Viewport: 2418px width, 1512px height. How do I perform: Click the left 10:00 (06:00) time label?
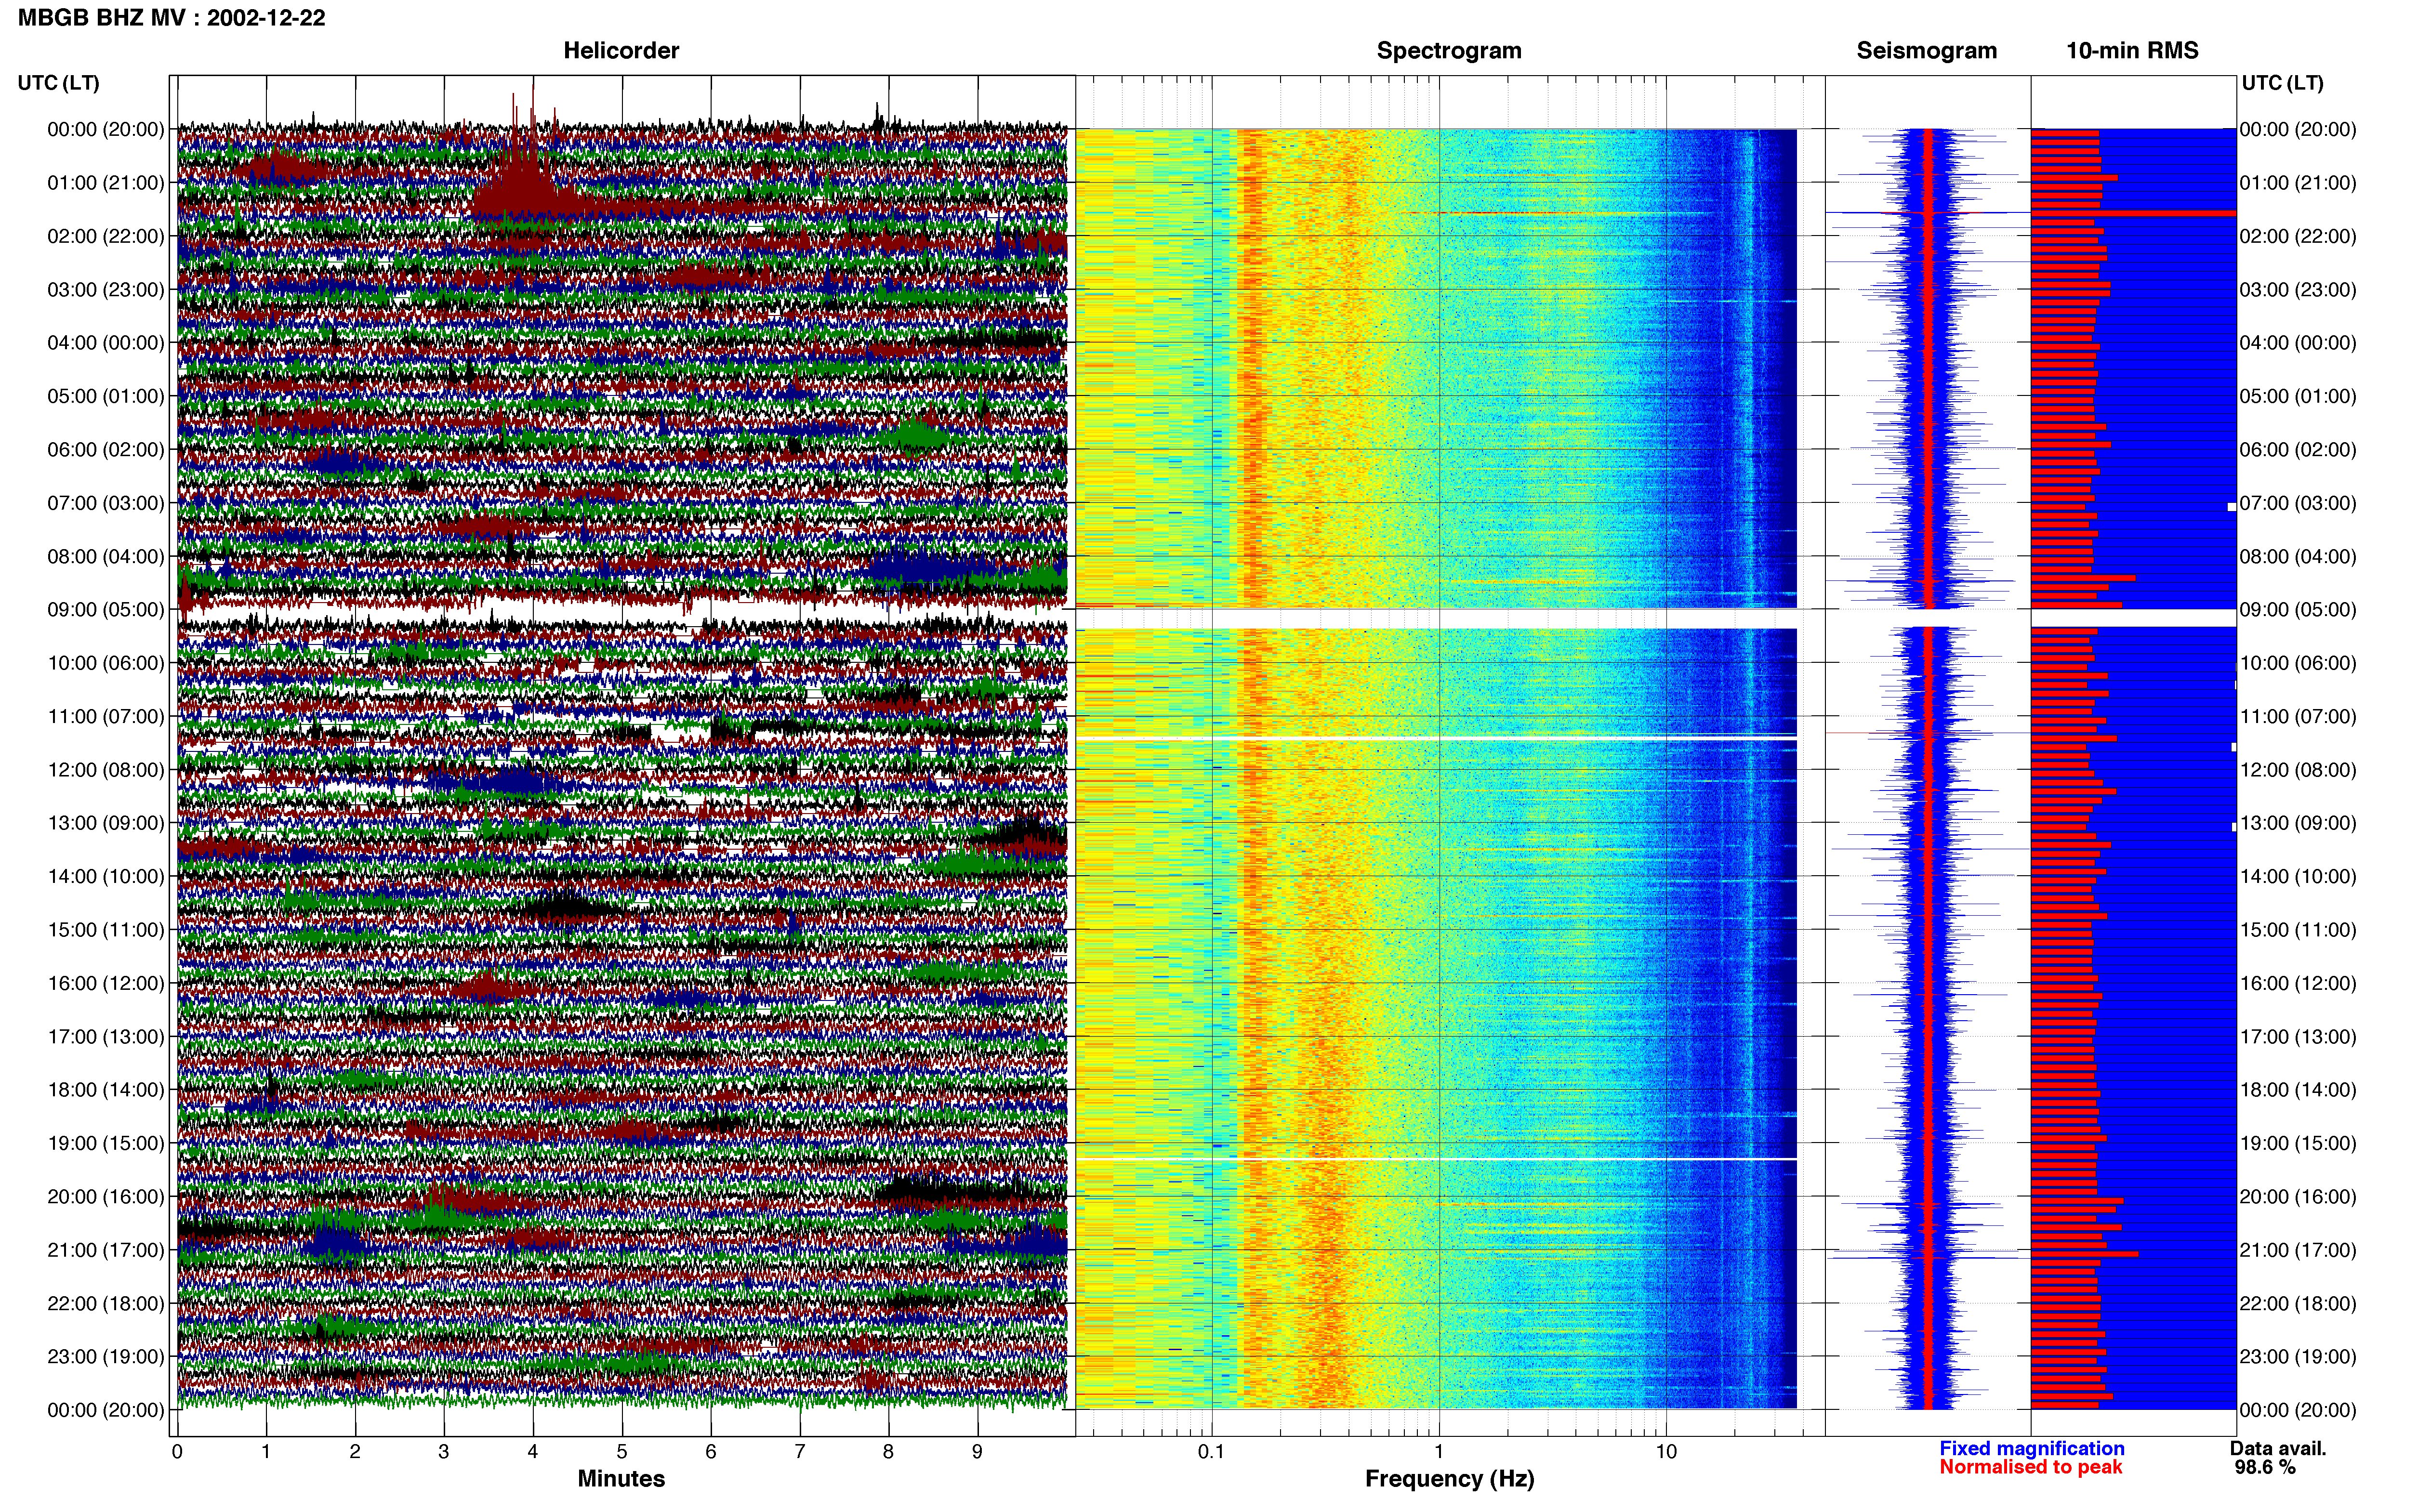pos(106,663)
